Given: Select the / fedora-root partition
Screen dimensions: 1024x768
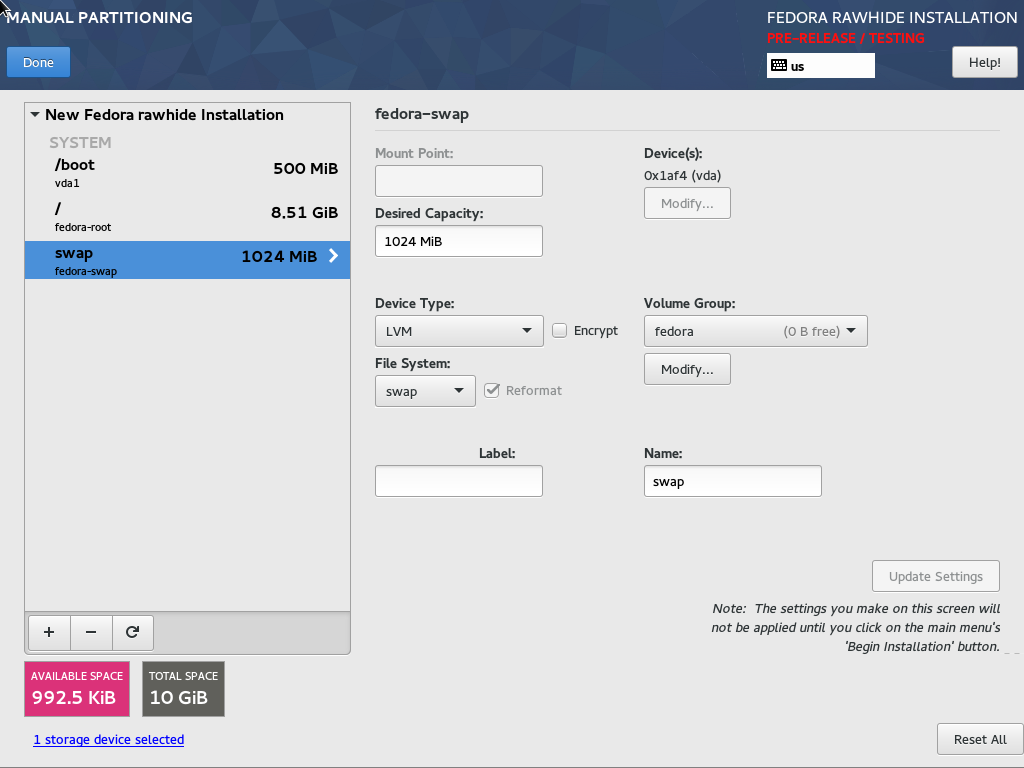Looking at the screenshot, I should coord(187,216).
